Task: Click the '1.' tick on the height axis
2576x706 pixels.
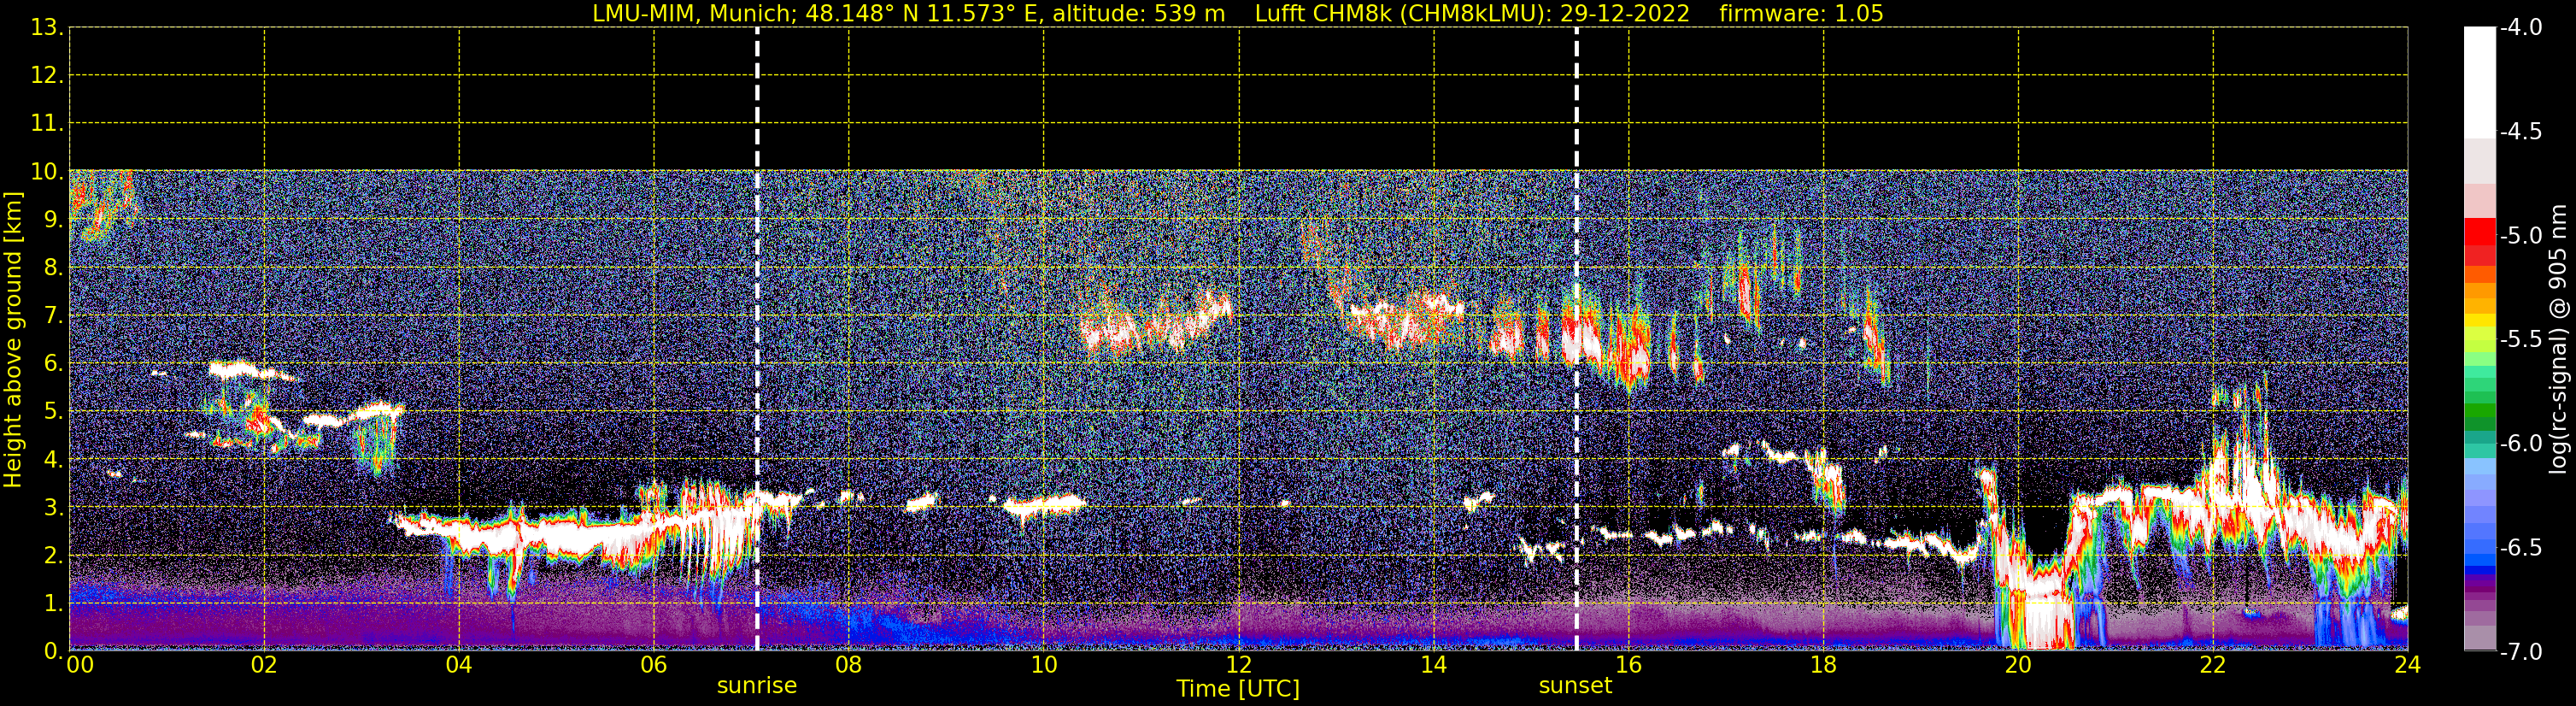Action: coord(53,604)
